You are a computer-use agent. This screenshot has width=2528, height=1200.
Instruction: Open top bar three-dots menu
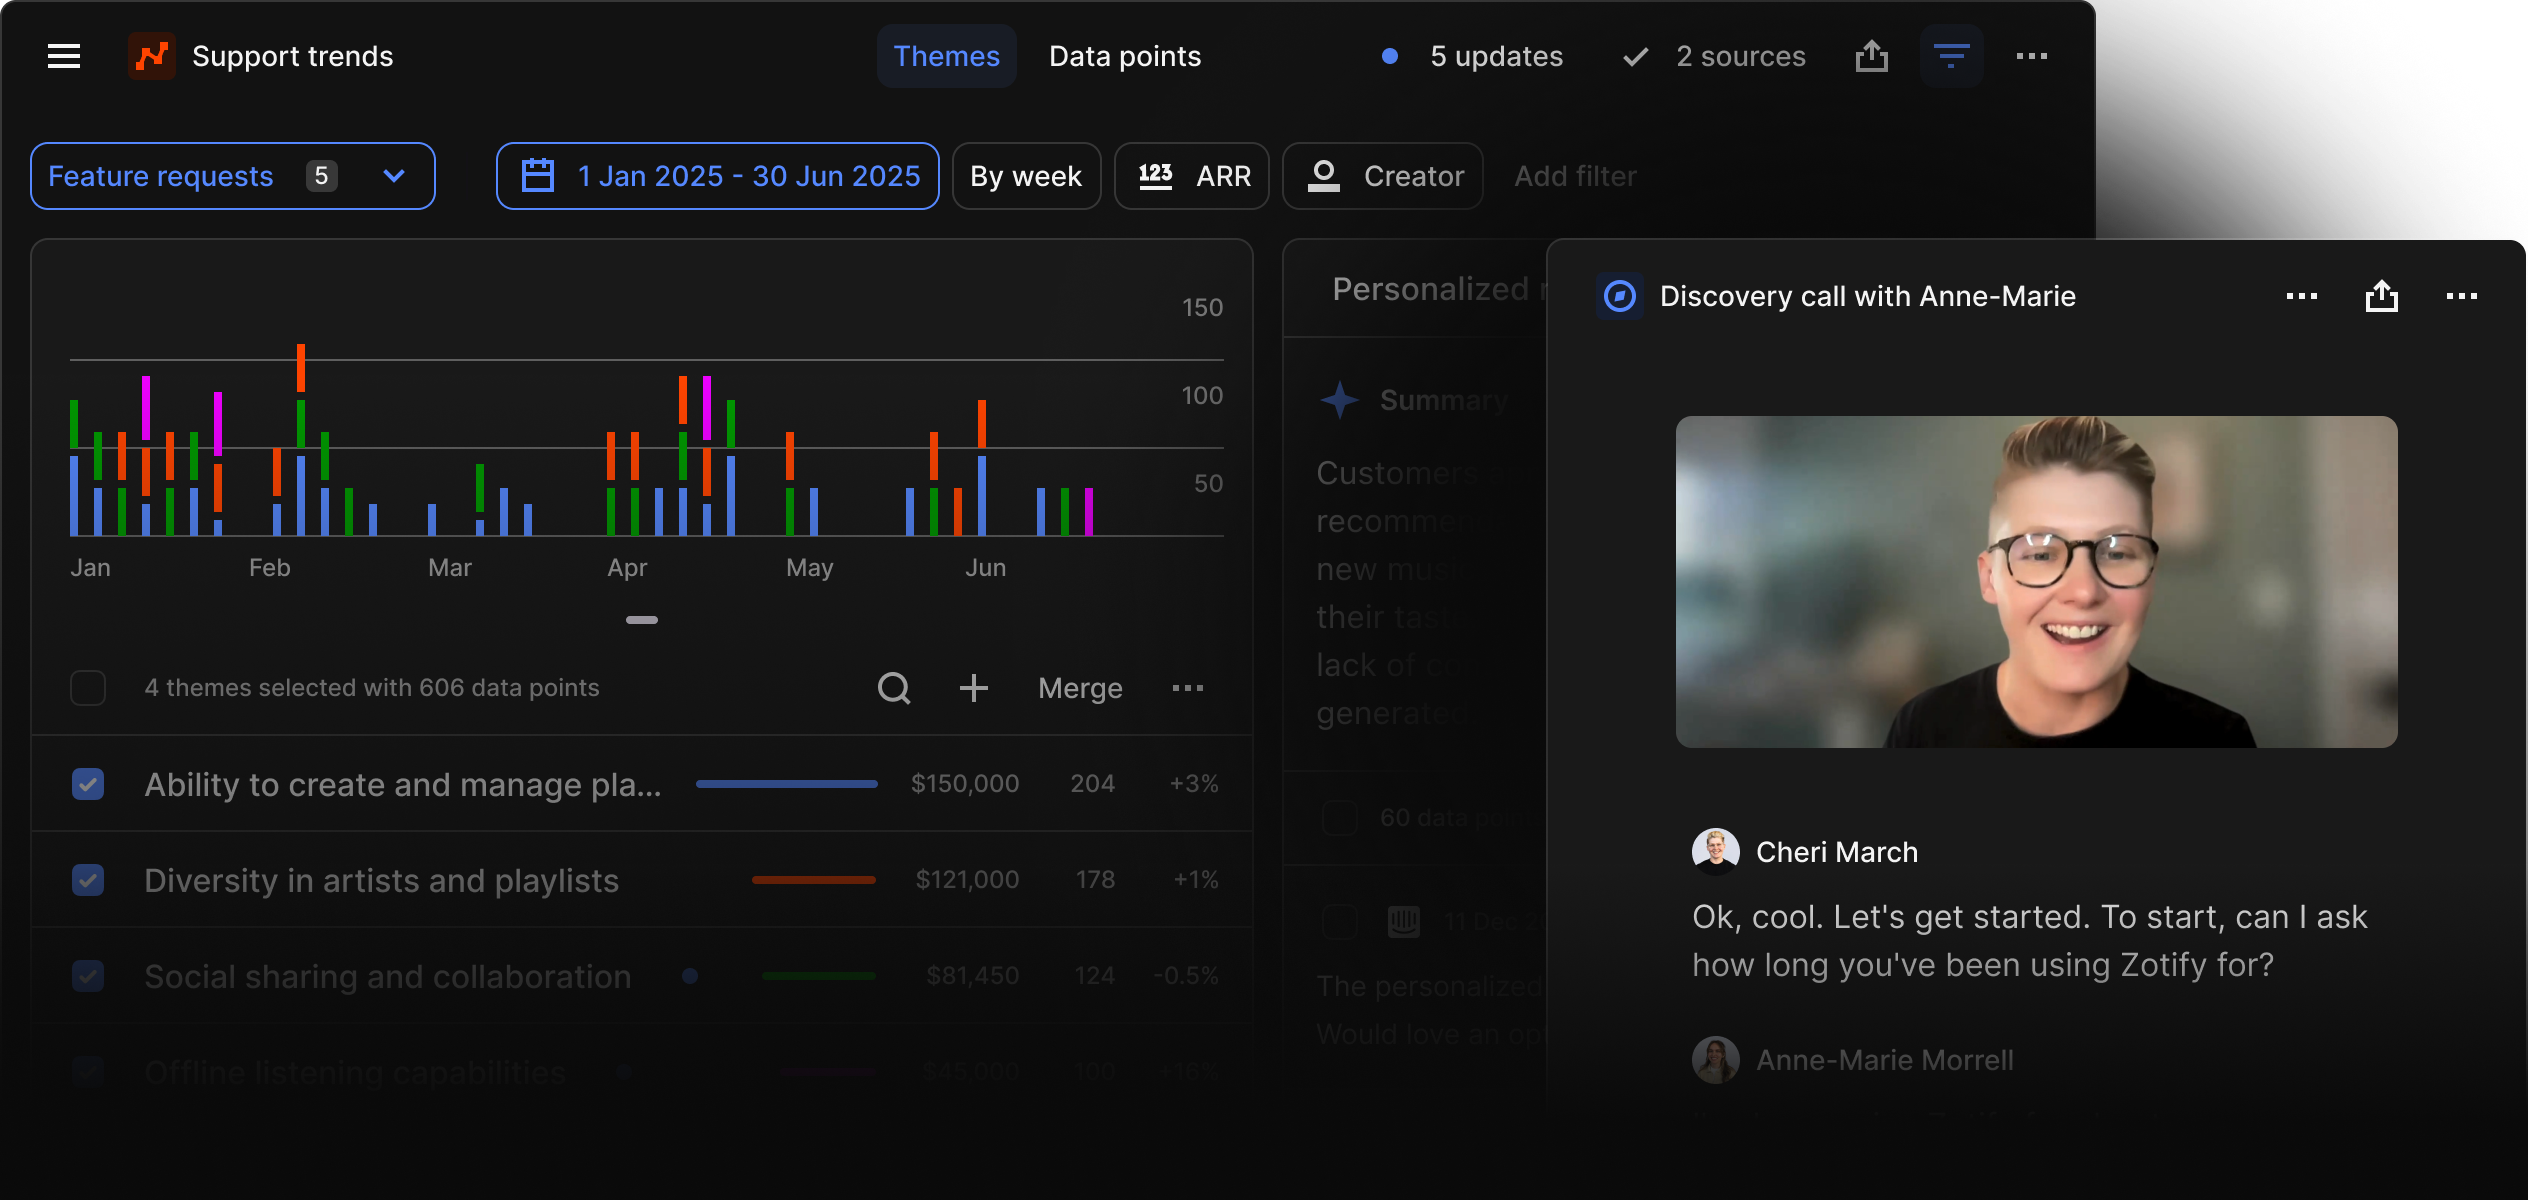point(2031,56)
